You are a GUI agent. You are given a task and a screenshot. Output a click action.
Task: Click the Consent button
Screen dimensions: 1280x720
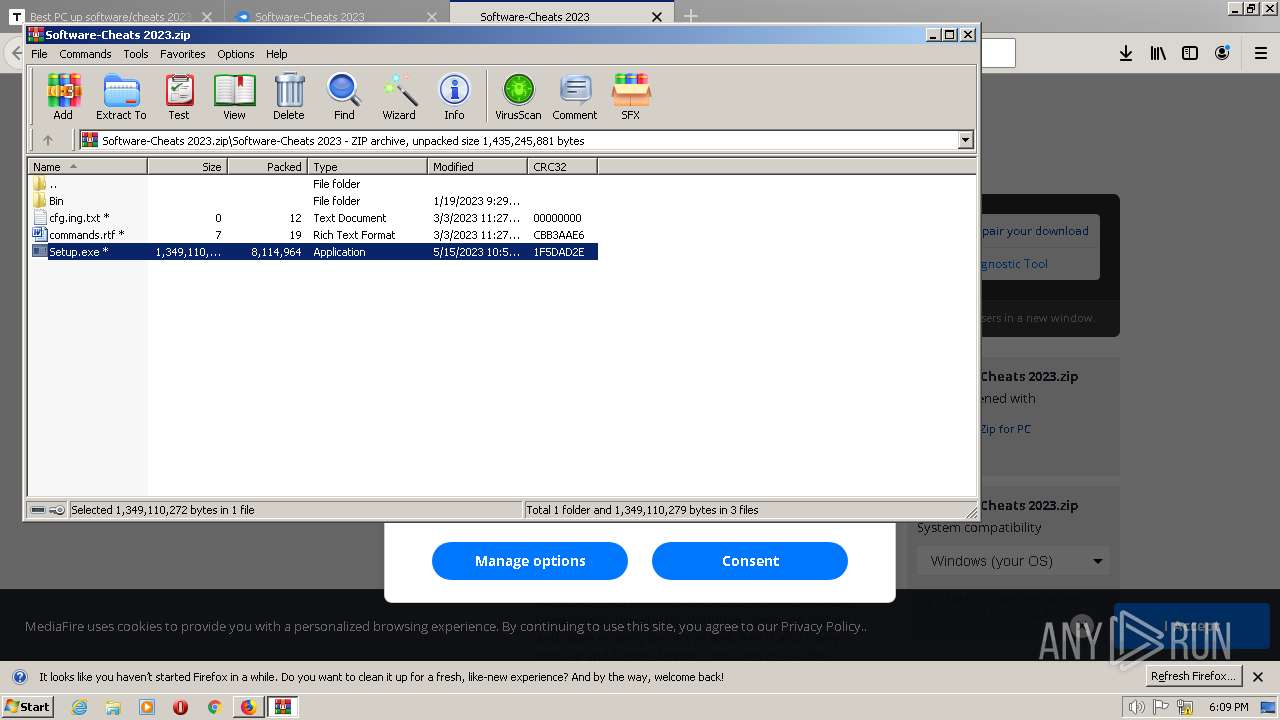(750, 561)
